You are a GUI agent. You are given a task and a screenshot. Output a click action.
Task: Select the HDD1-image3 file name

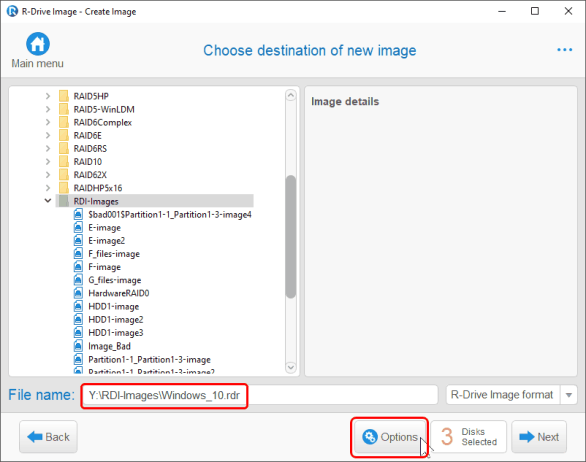(115, 333)
